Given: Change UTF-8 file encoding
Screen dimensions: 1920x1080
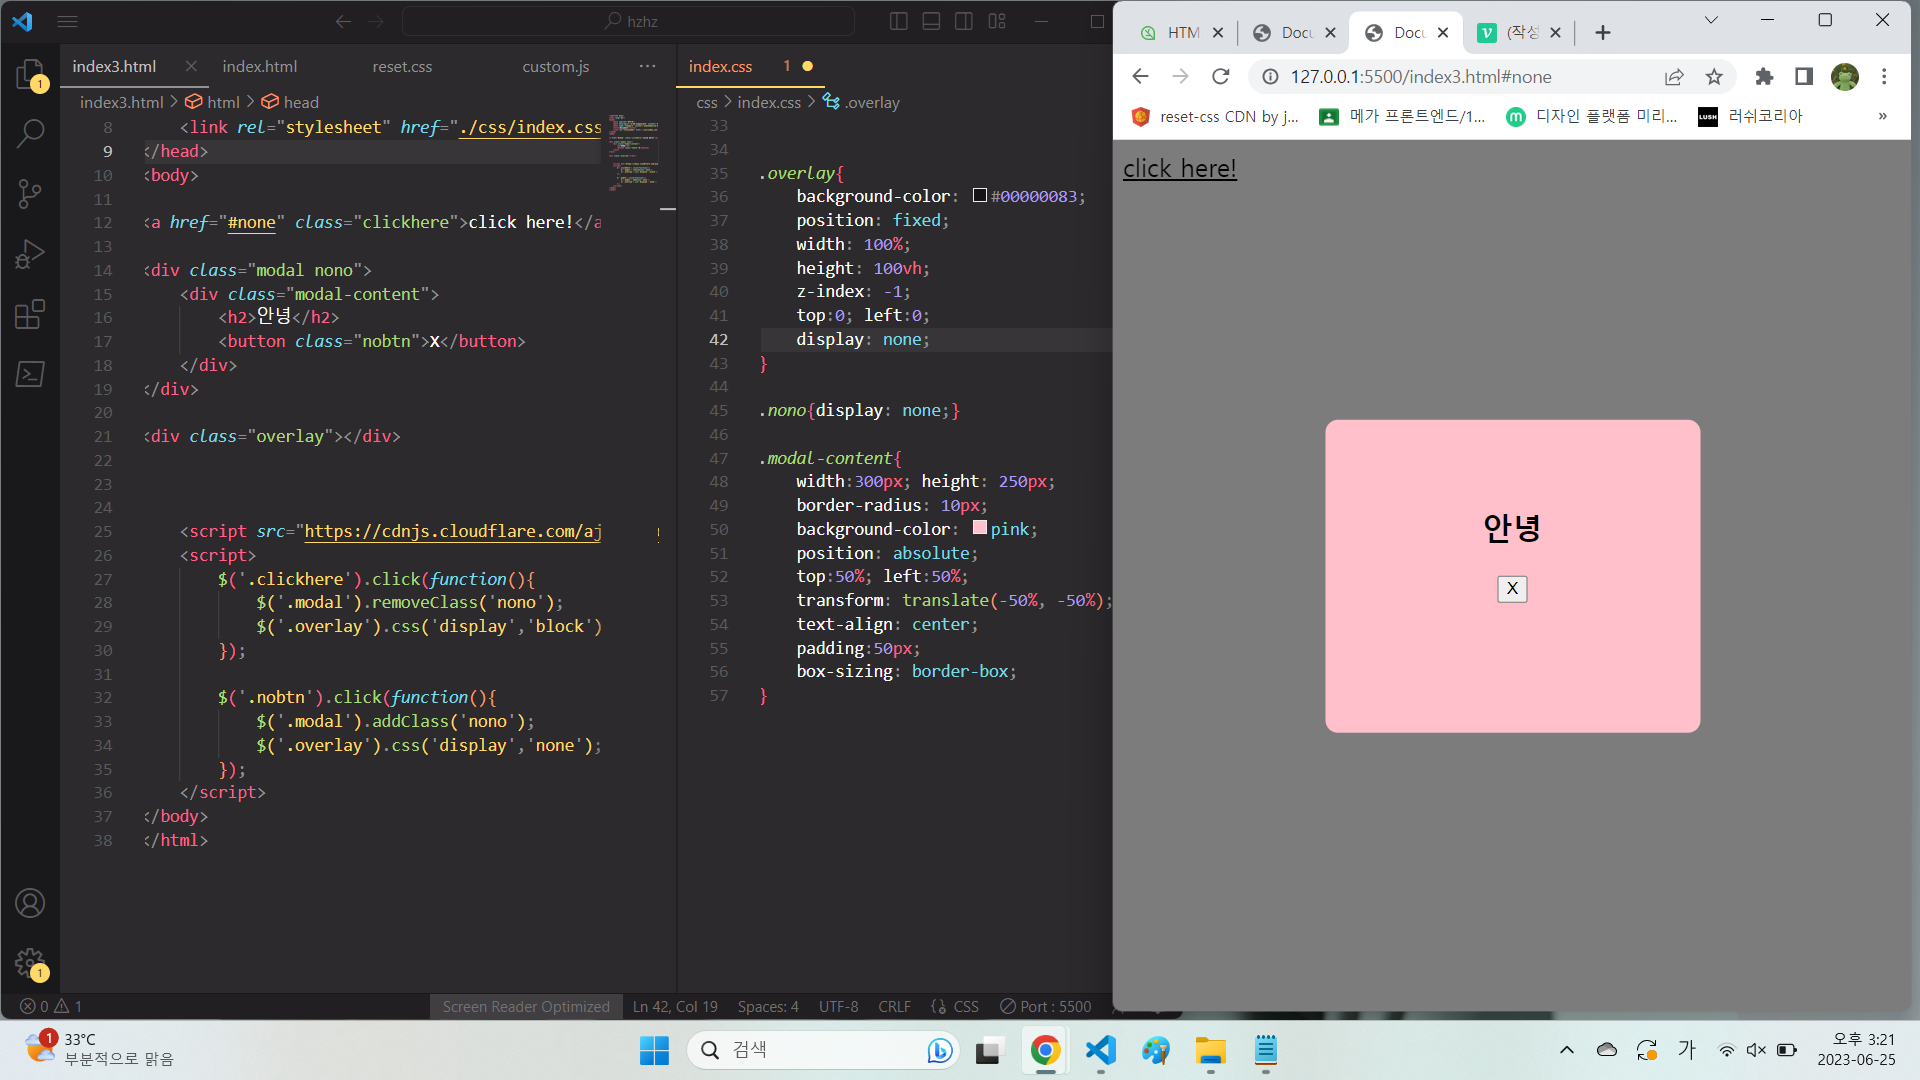Looking at the screenshot, I should pos(838,1006).
